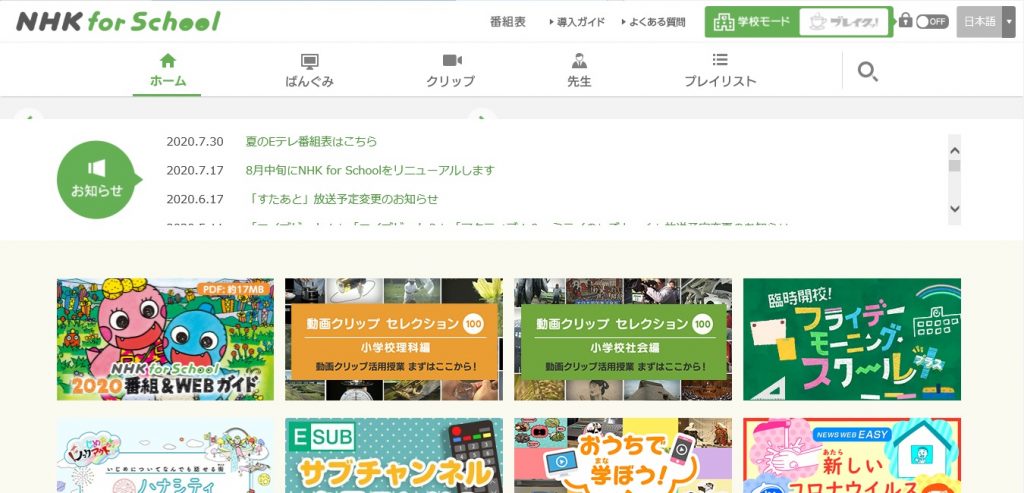This screenshot has width=1024, height=493.
Task: Open the ばんぐみ programs tab
Action: click(x=310, y=71)
